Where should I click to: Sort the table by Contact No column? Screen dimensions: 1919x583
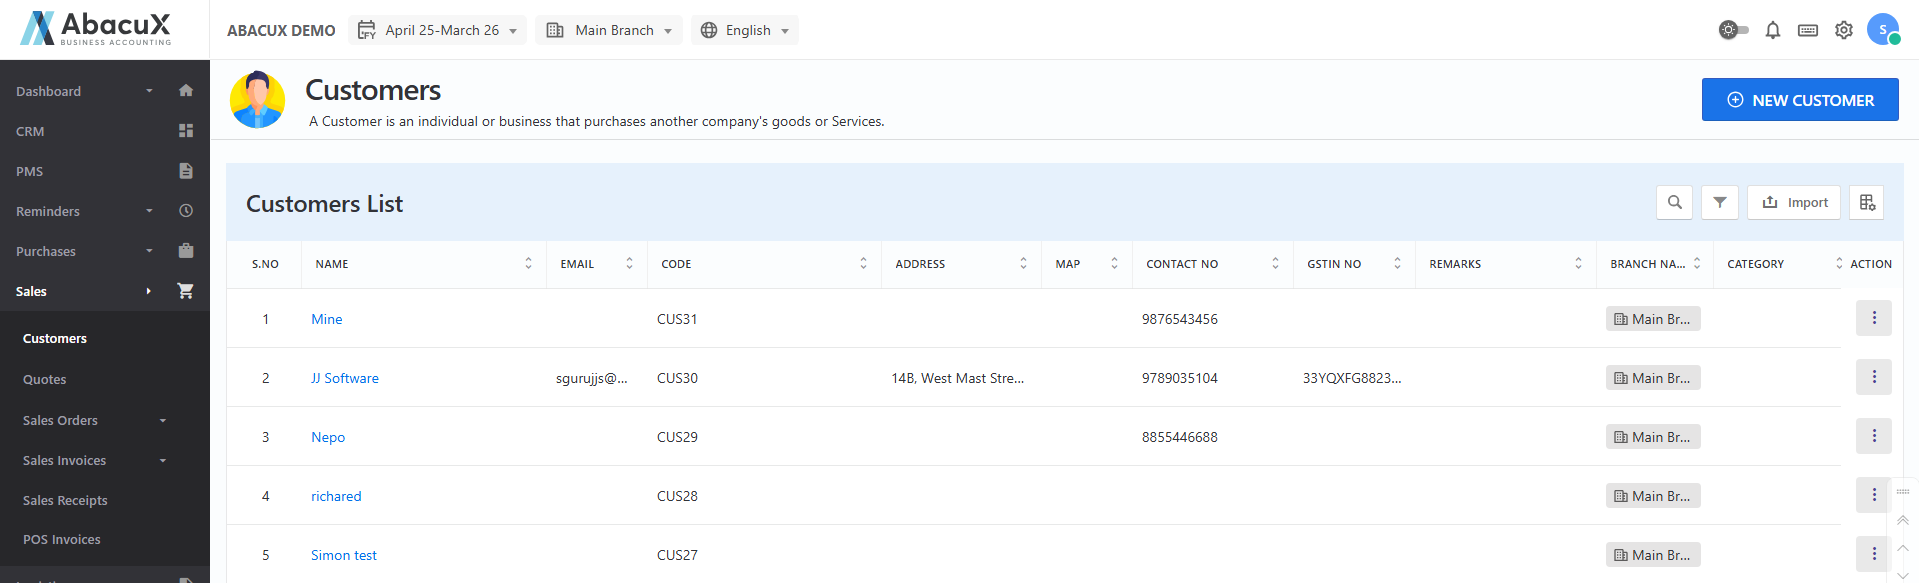coord(1275,264)
